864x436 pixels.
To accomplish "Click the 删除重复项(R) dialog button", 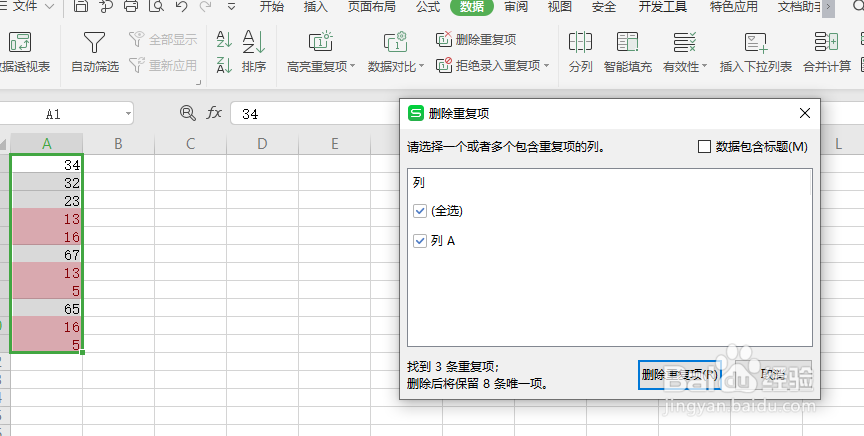I will [x=680, y=375].
